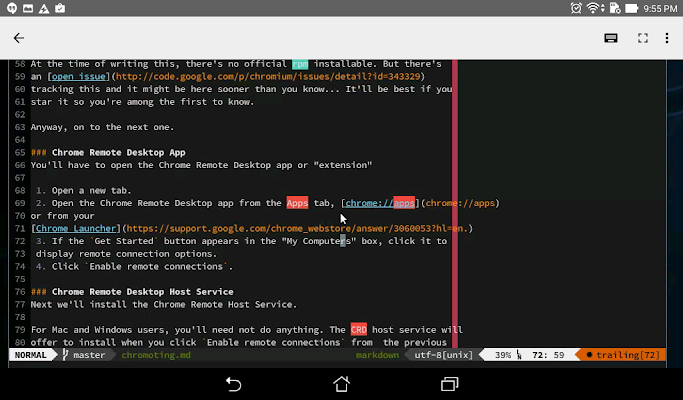Screen dimensions: 683x400
Task: Open the three-dot overflow menu
Action: [x=667, y=38]
